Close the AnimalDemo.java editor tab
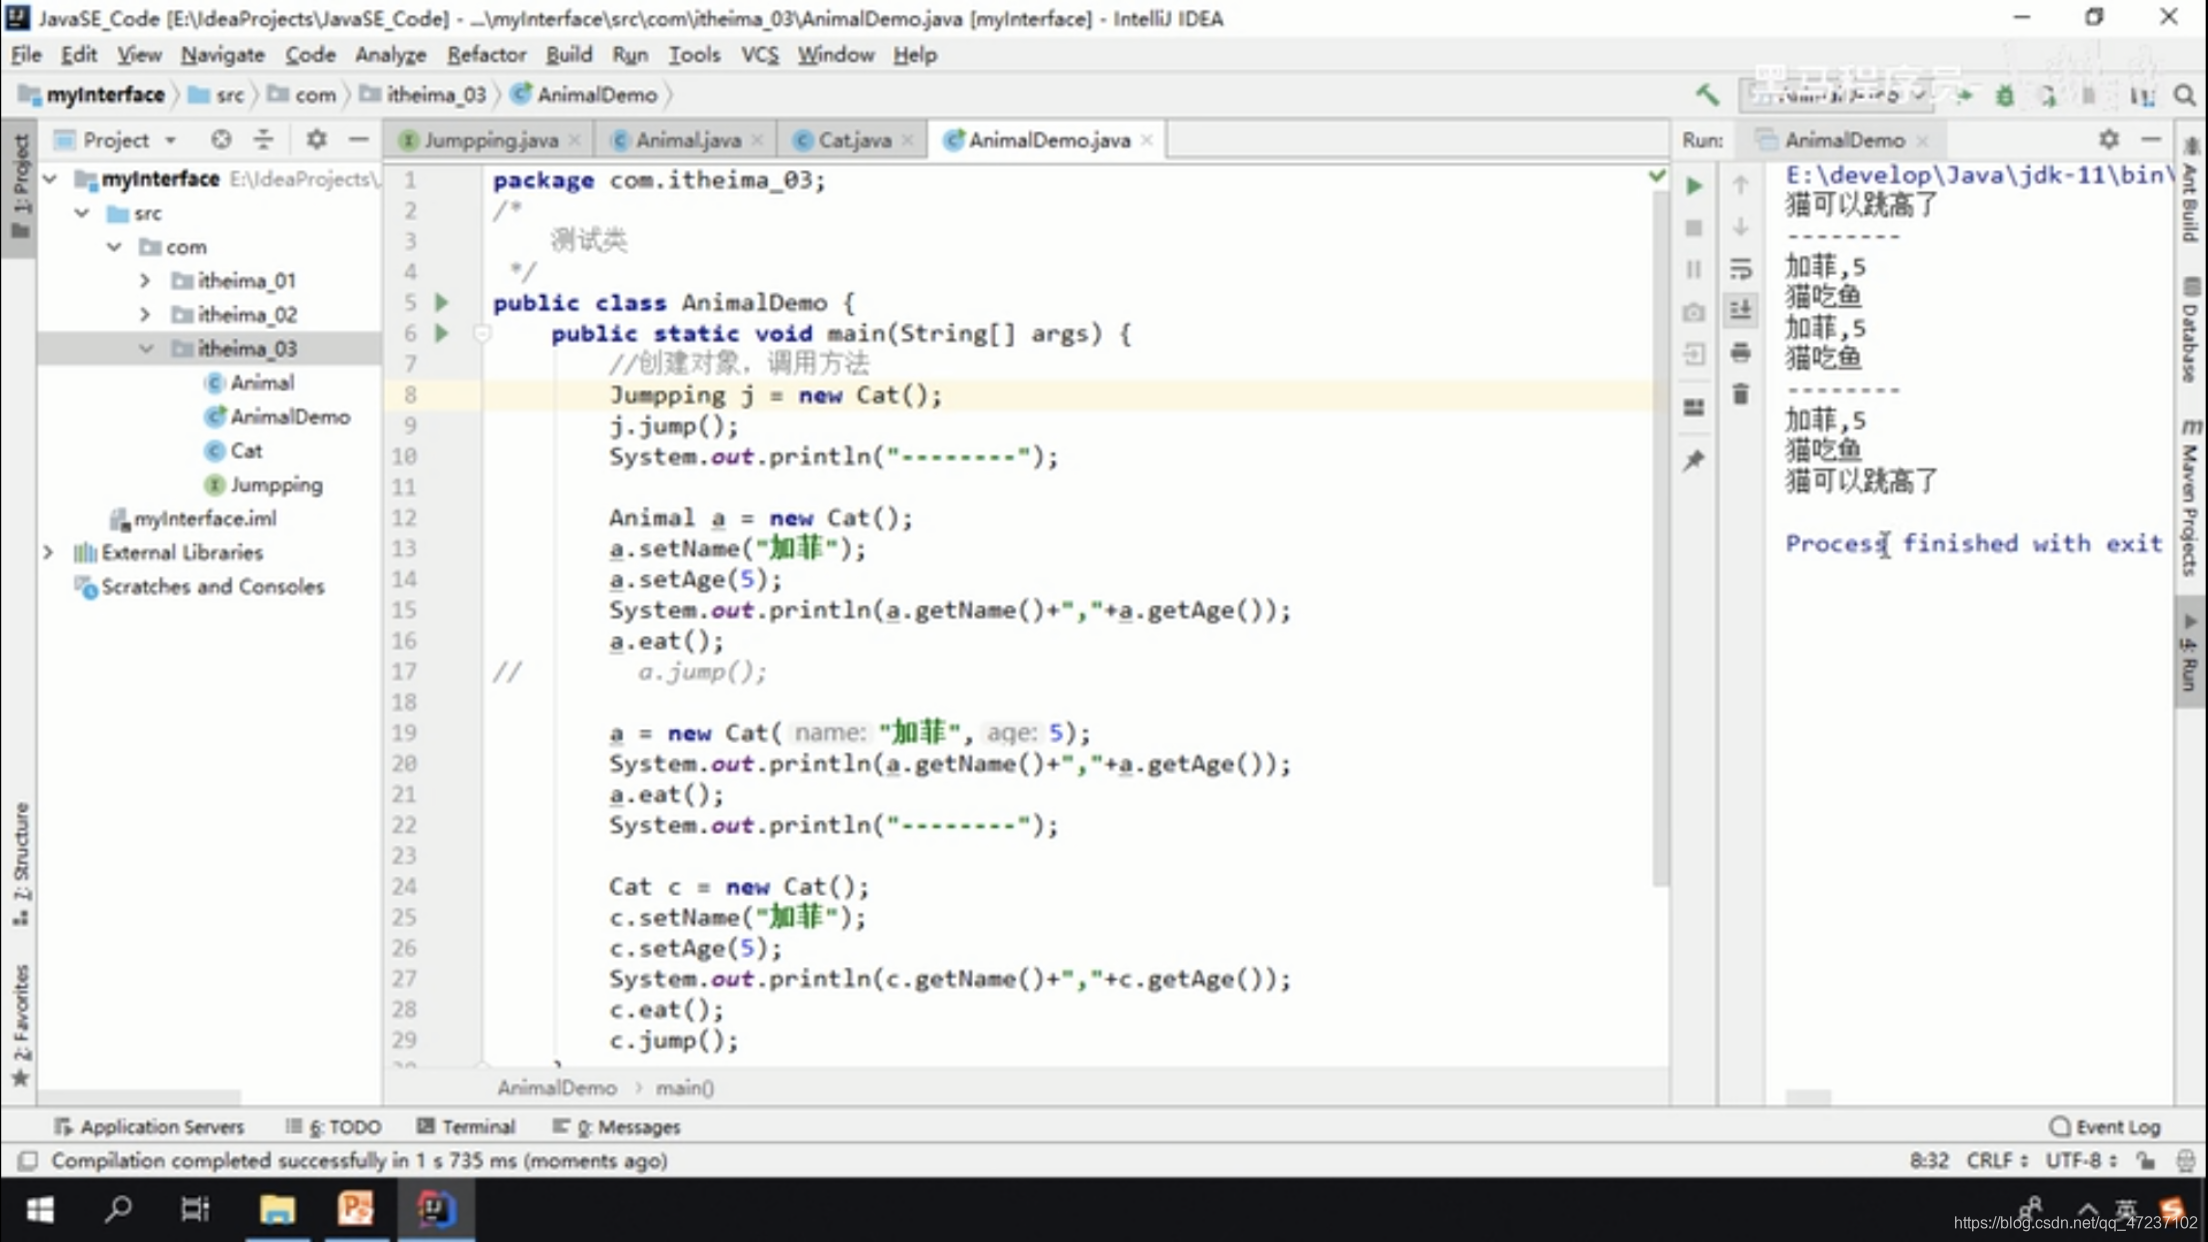Viewport: 2208px width, 1242px height. (1147, 141)
